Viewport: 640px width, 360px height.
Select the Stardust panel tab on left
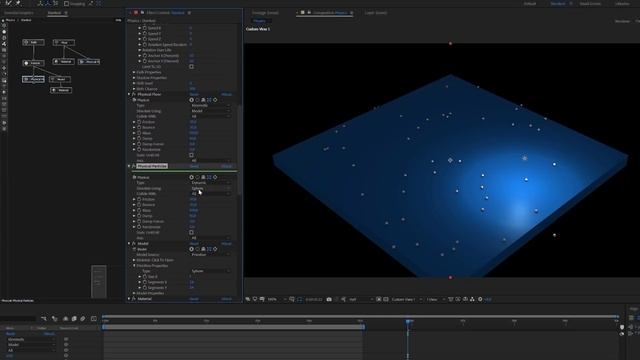click(54, 13)
